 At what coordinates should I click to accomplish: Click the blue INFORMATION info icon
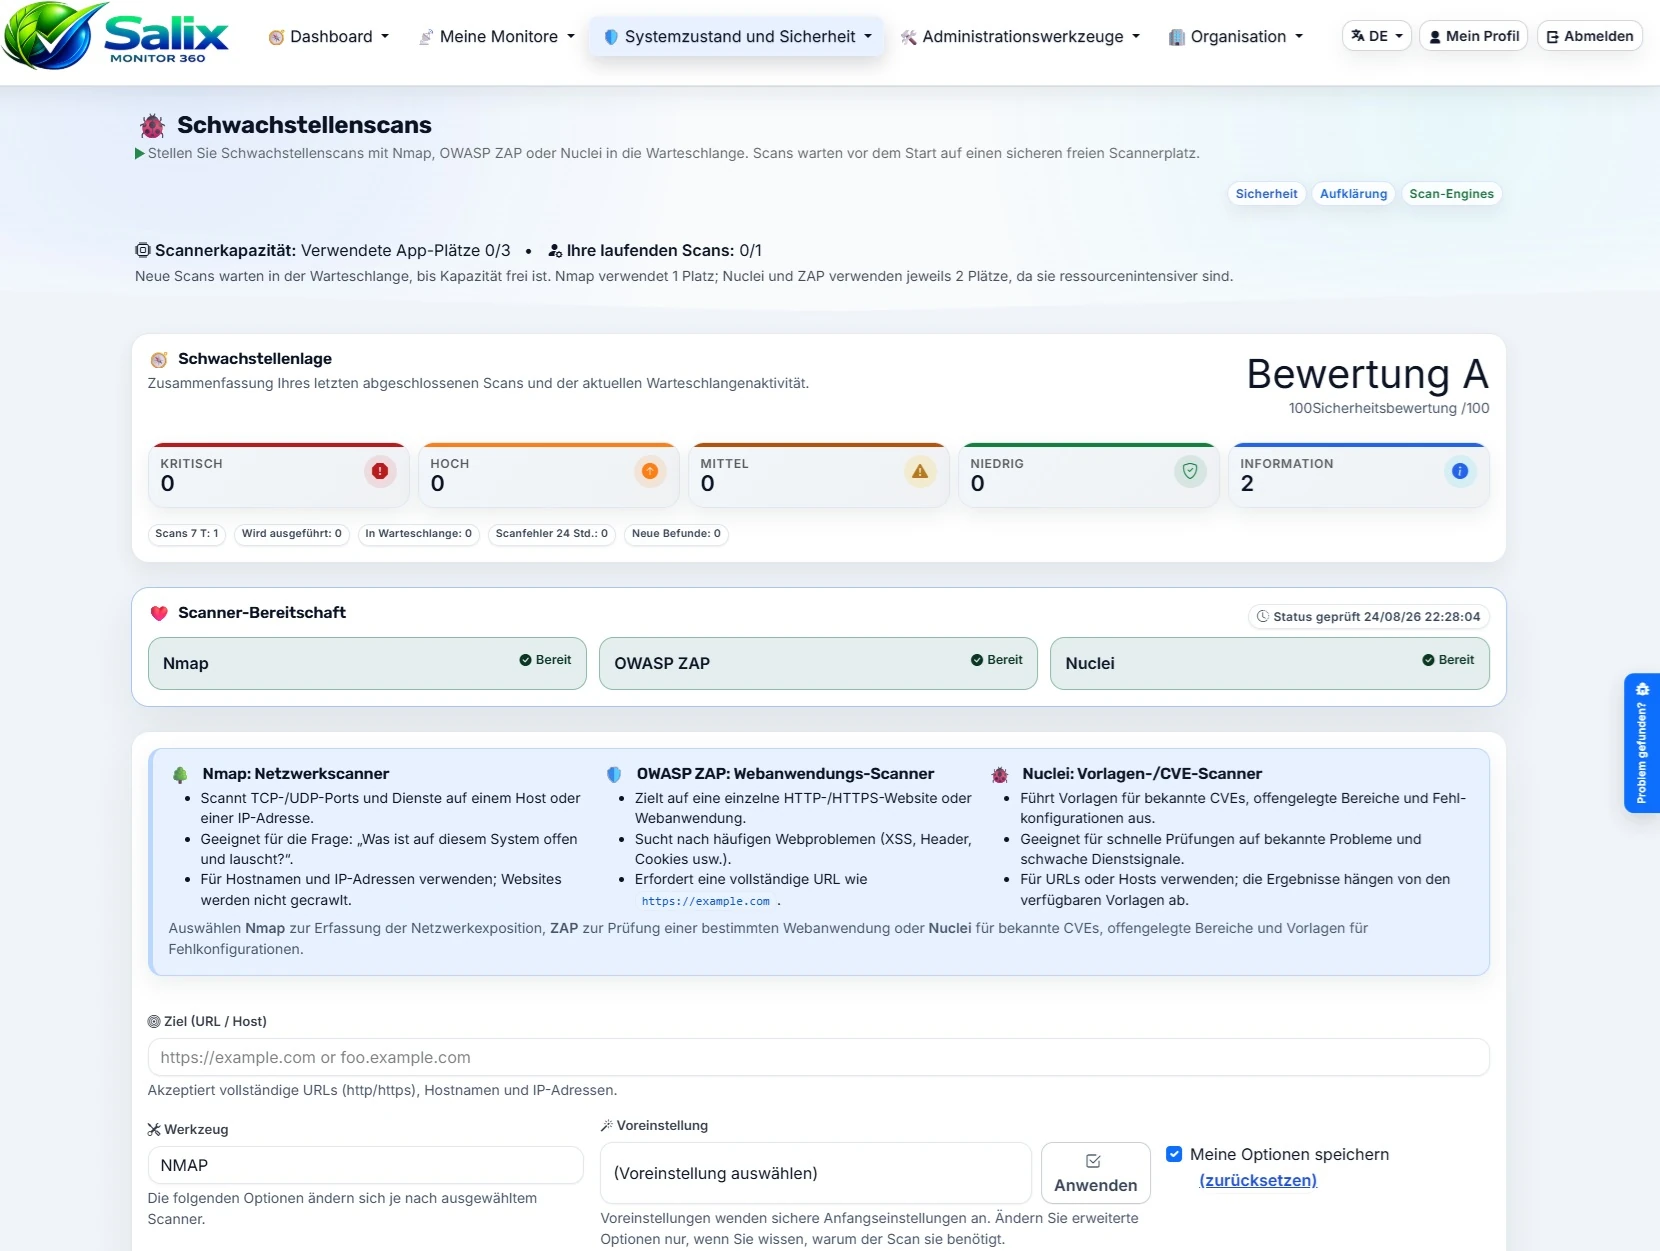pos(1460,471)
